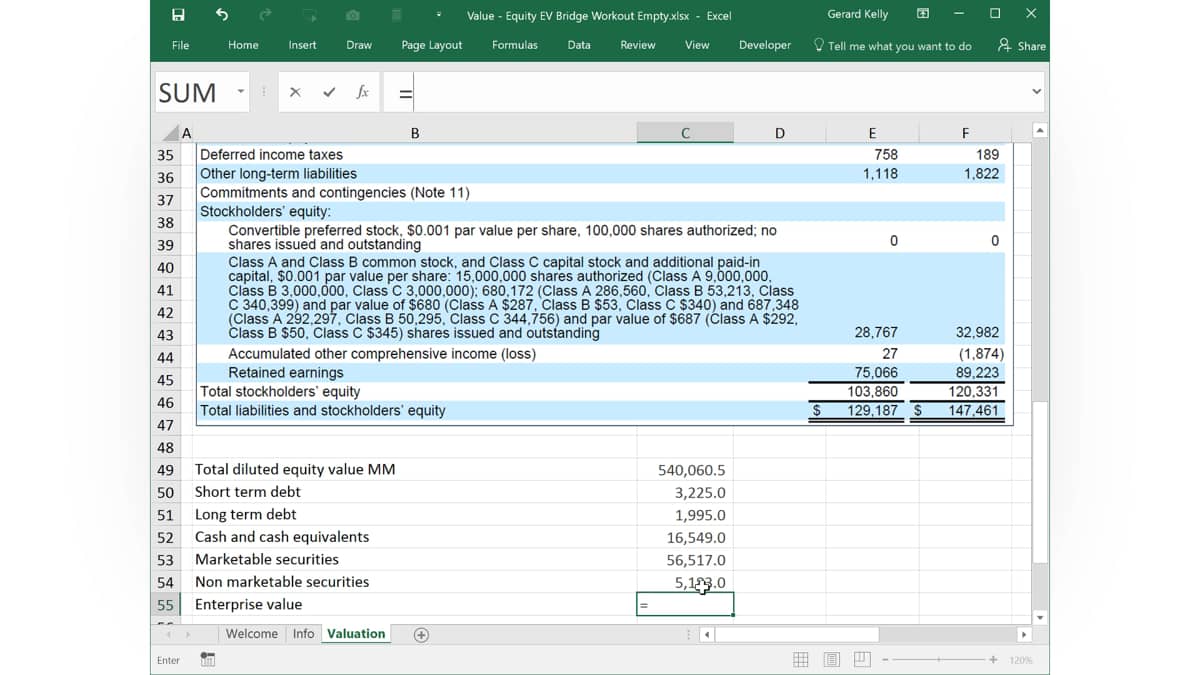Image resolution: width=1200 pixels, height=675 pixels.
Task: Click cell with 540,060.5 equity value
Action: (685, 470)
